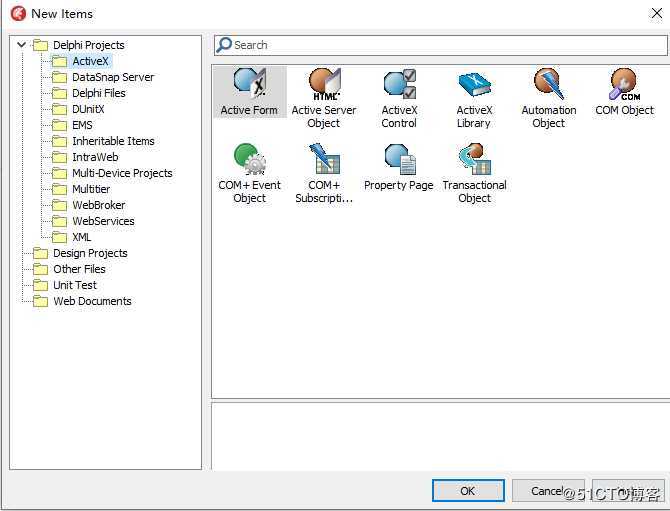Select the ActiveX Library book icon
This screenshot has height=511, width=670.
(474, 84)
